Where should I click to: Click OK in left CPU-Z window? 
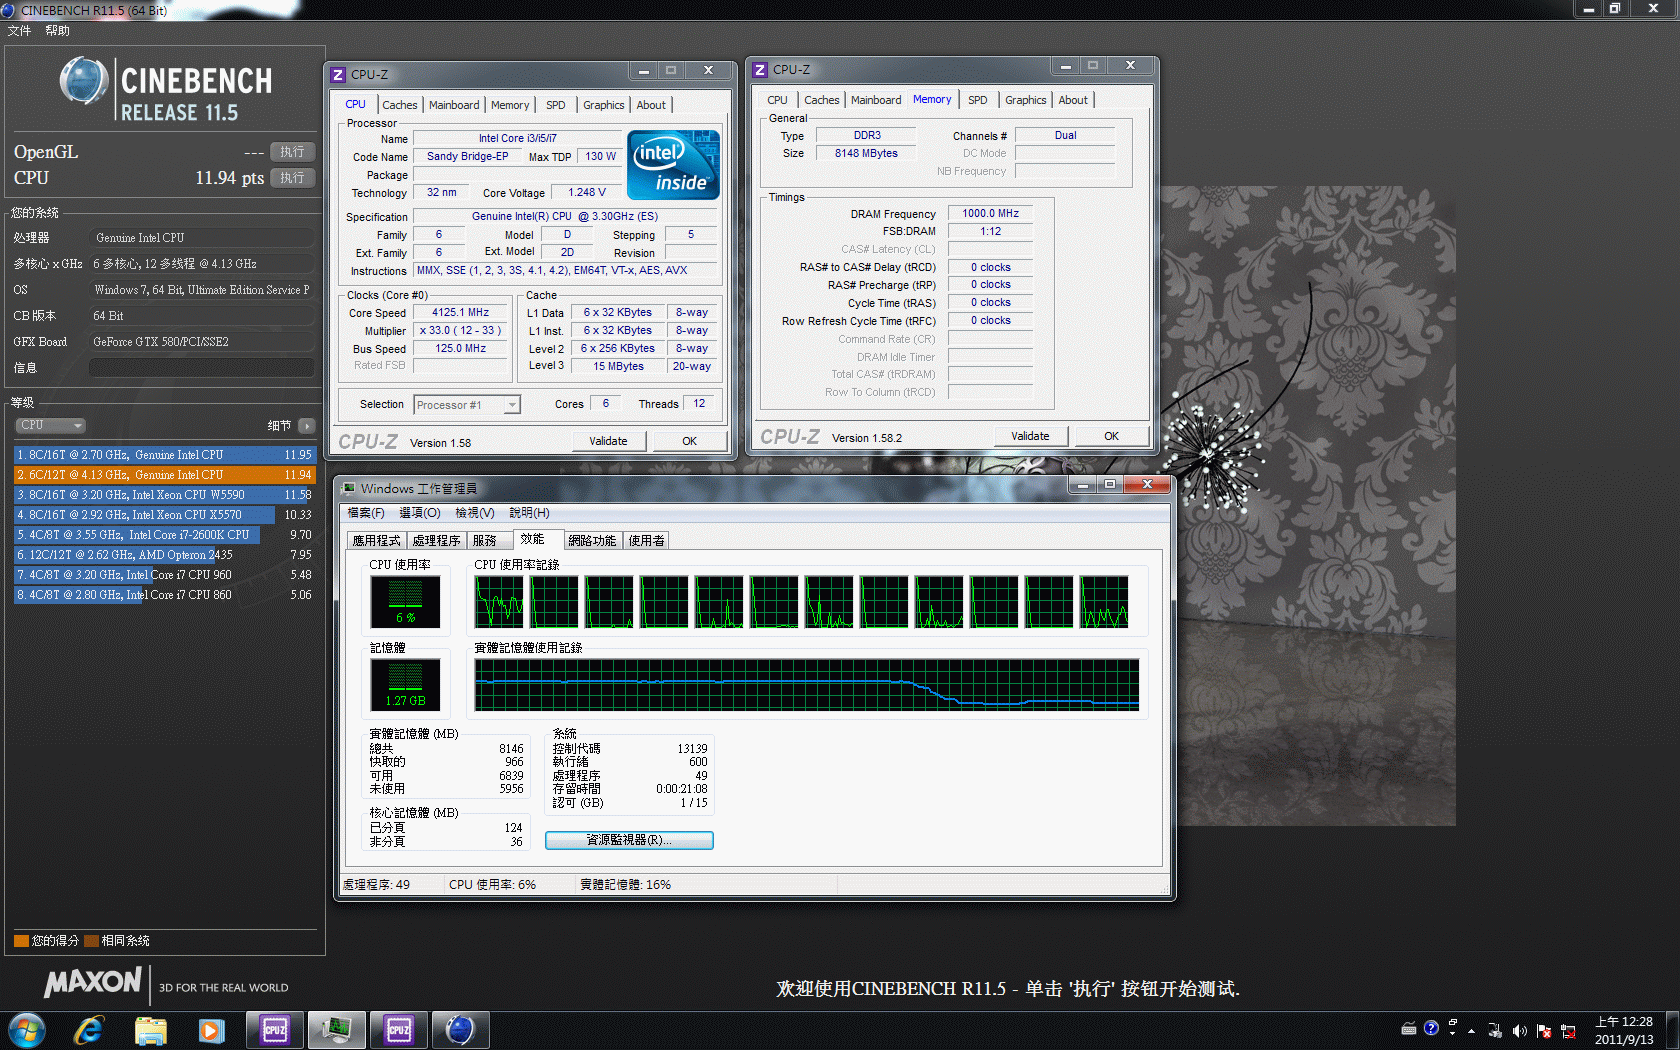tap(689, 441)
